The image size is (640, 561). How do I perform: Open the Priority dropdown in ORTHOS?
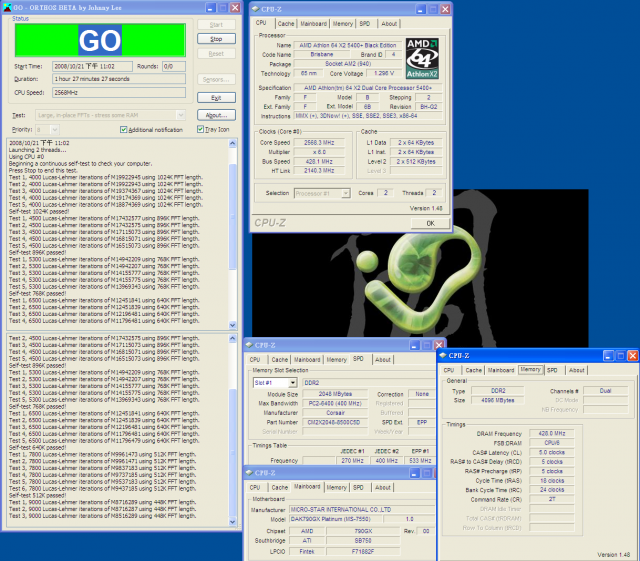(x=55, y=130)
